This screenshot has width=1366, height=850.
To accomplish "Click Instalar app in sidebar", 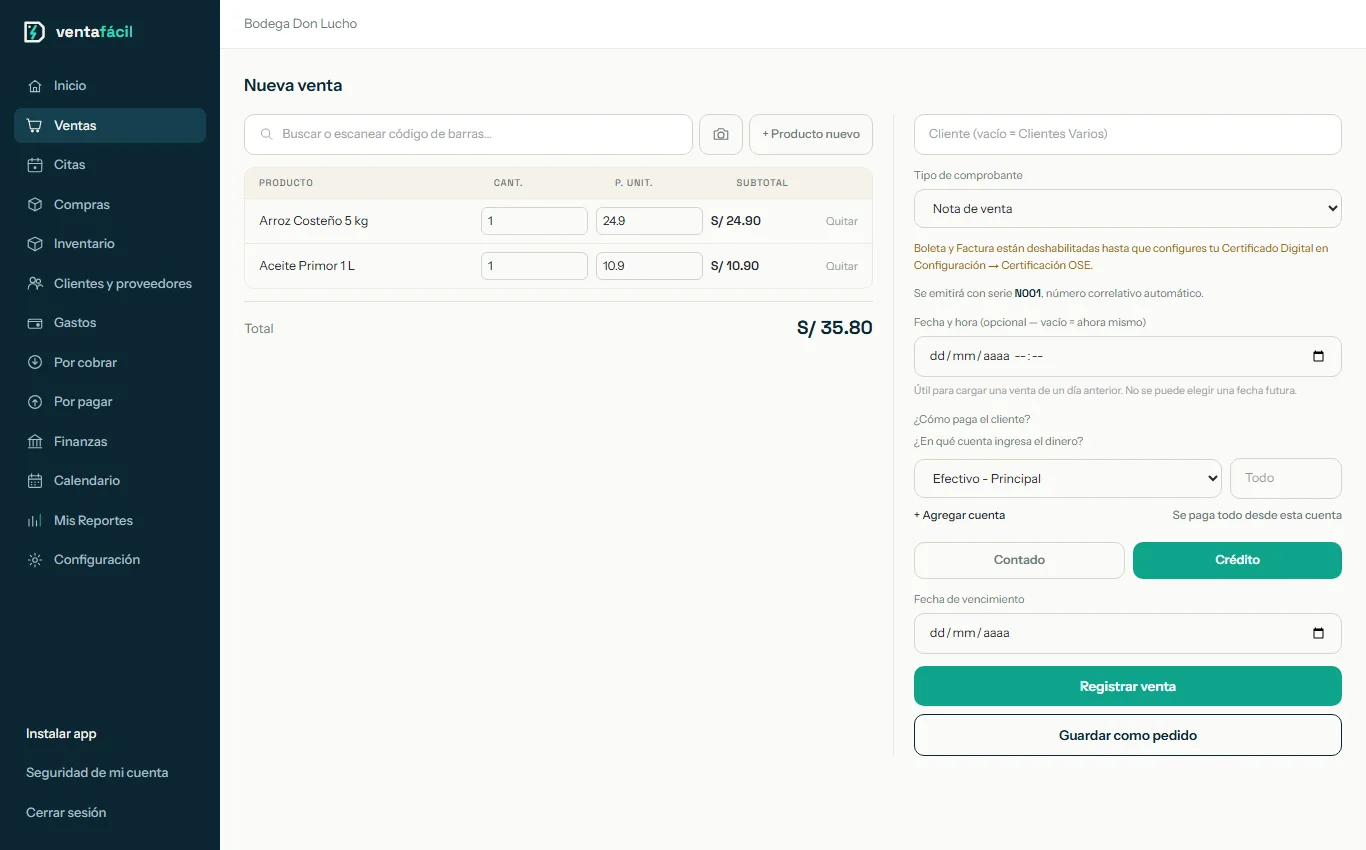I will (x=61, y=734).
